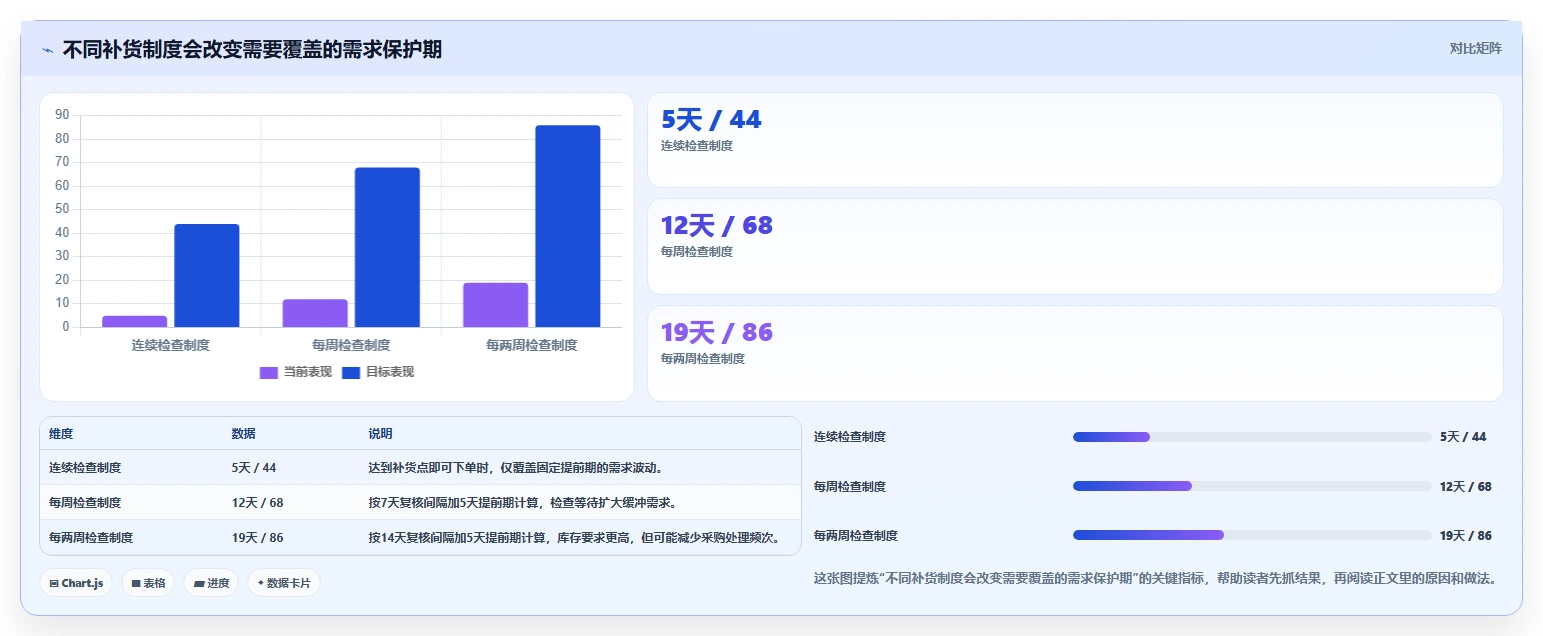1543x636 pixels.
Task: Click the 维度 table column header
Action: click(61, 434)
